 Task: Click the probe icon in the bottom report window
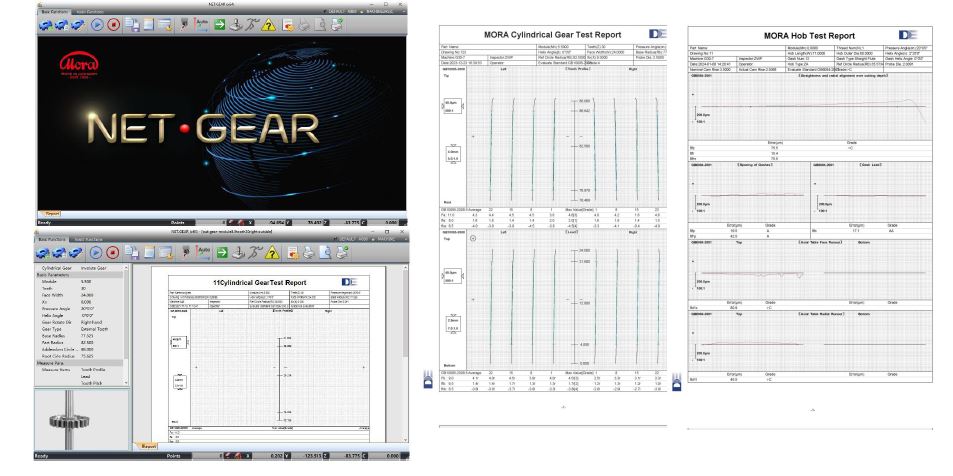click(x=185, y=252)
